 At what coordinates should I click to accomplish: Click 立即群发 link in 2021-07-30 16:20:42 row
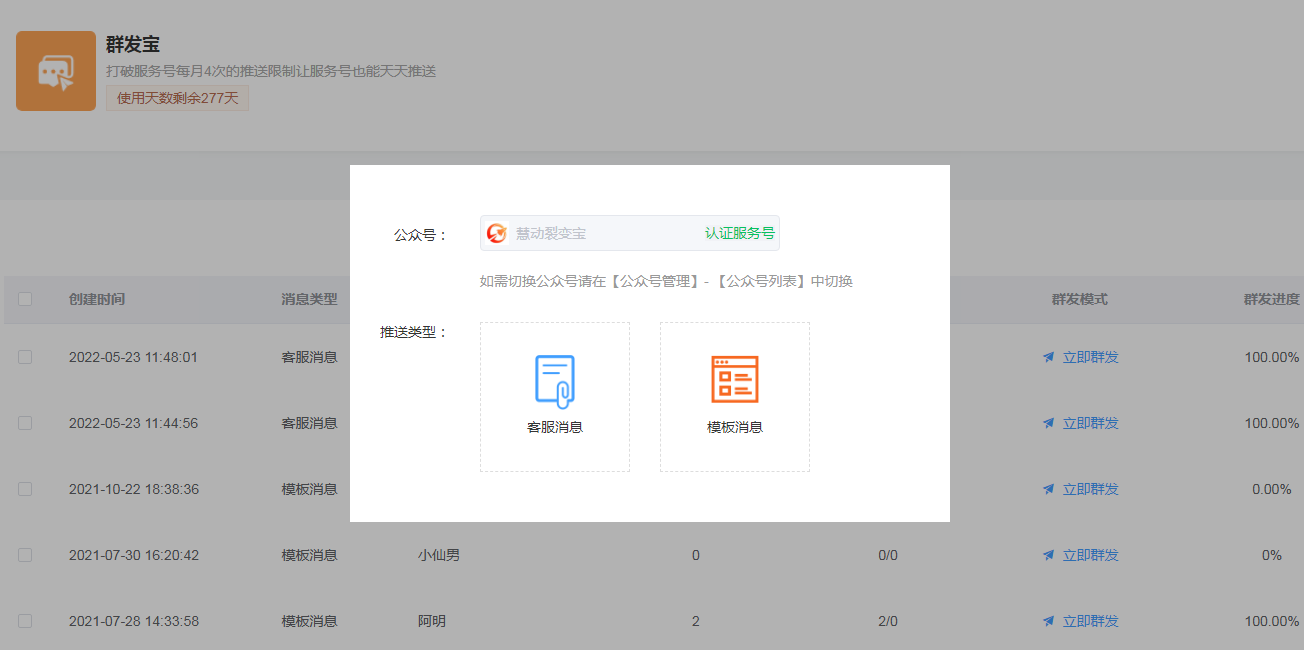click(x=1090, y=555)
